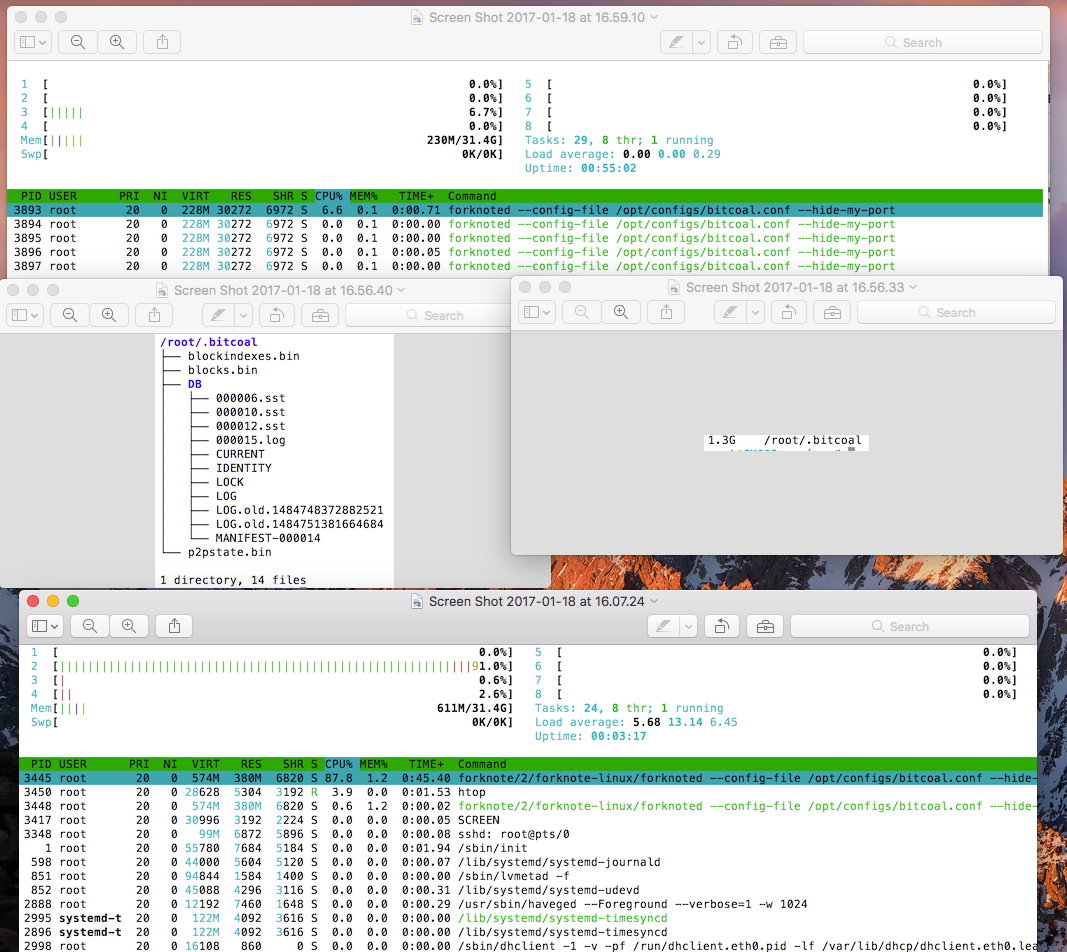This screenshot has width=1067, height=952.
Task: Show markup toolbox in 16.56.33 window
Action: click(832, 312)
